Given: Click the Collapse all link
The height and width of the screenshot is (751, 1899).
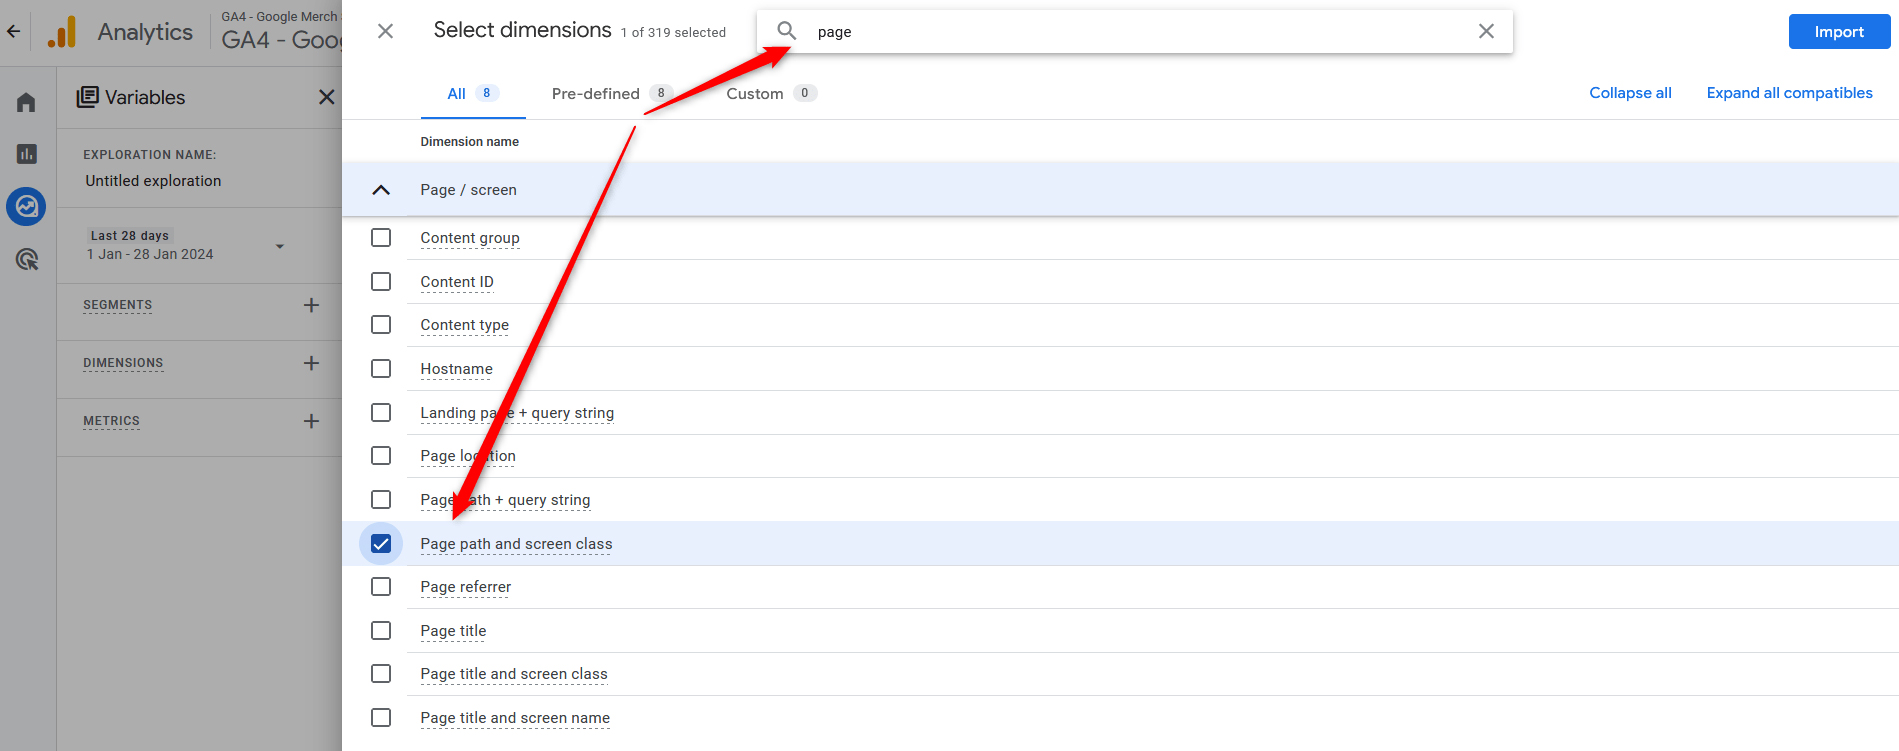Looking at the screenshot, I should click(x=1630, y=93).
